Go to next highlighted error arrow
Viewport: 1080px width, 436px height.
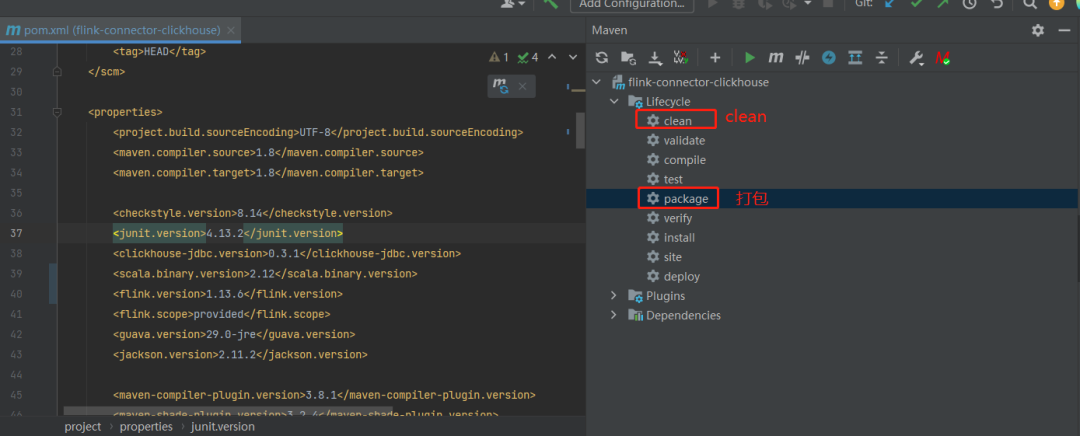tap(572, 57)
